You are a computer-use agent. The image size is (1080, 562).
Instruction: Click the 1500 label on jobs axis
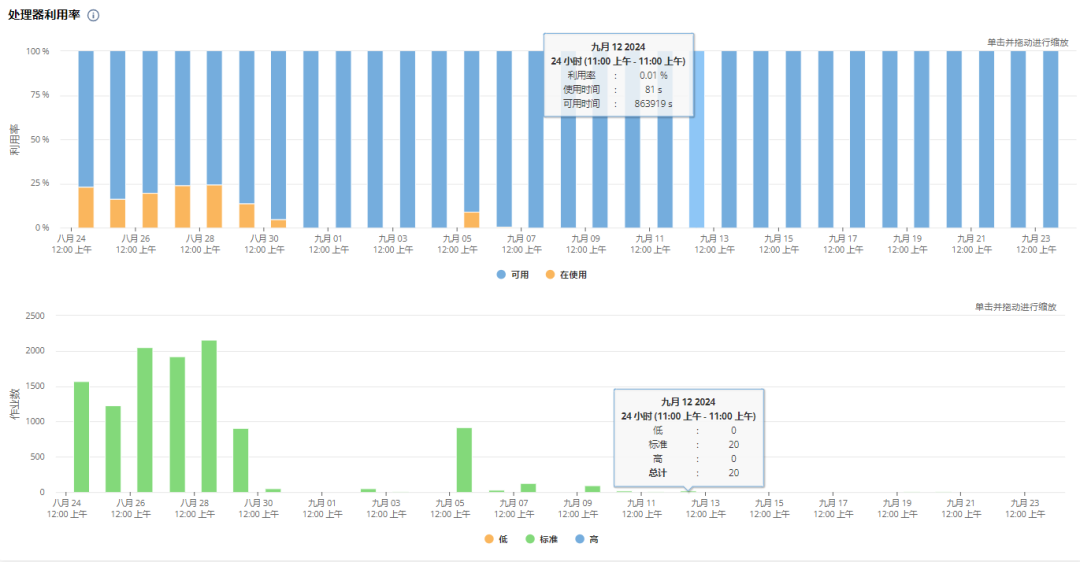34,386
